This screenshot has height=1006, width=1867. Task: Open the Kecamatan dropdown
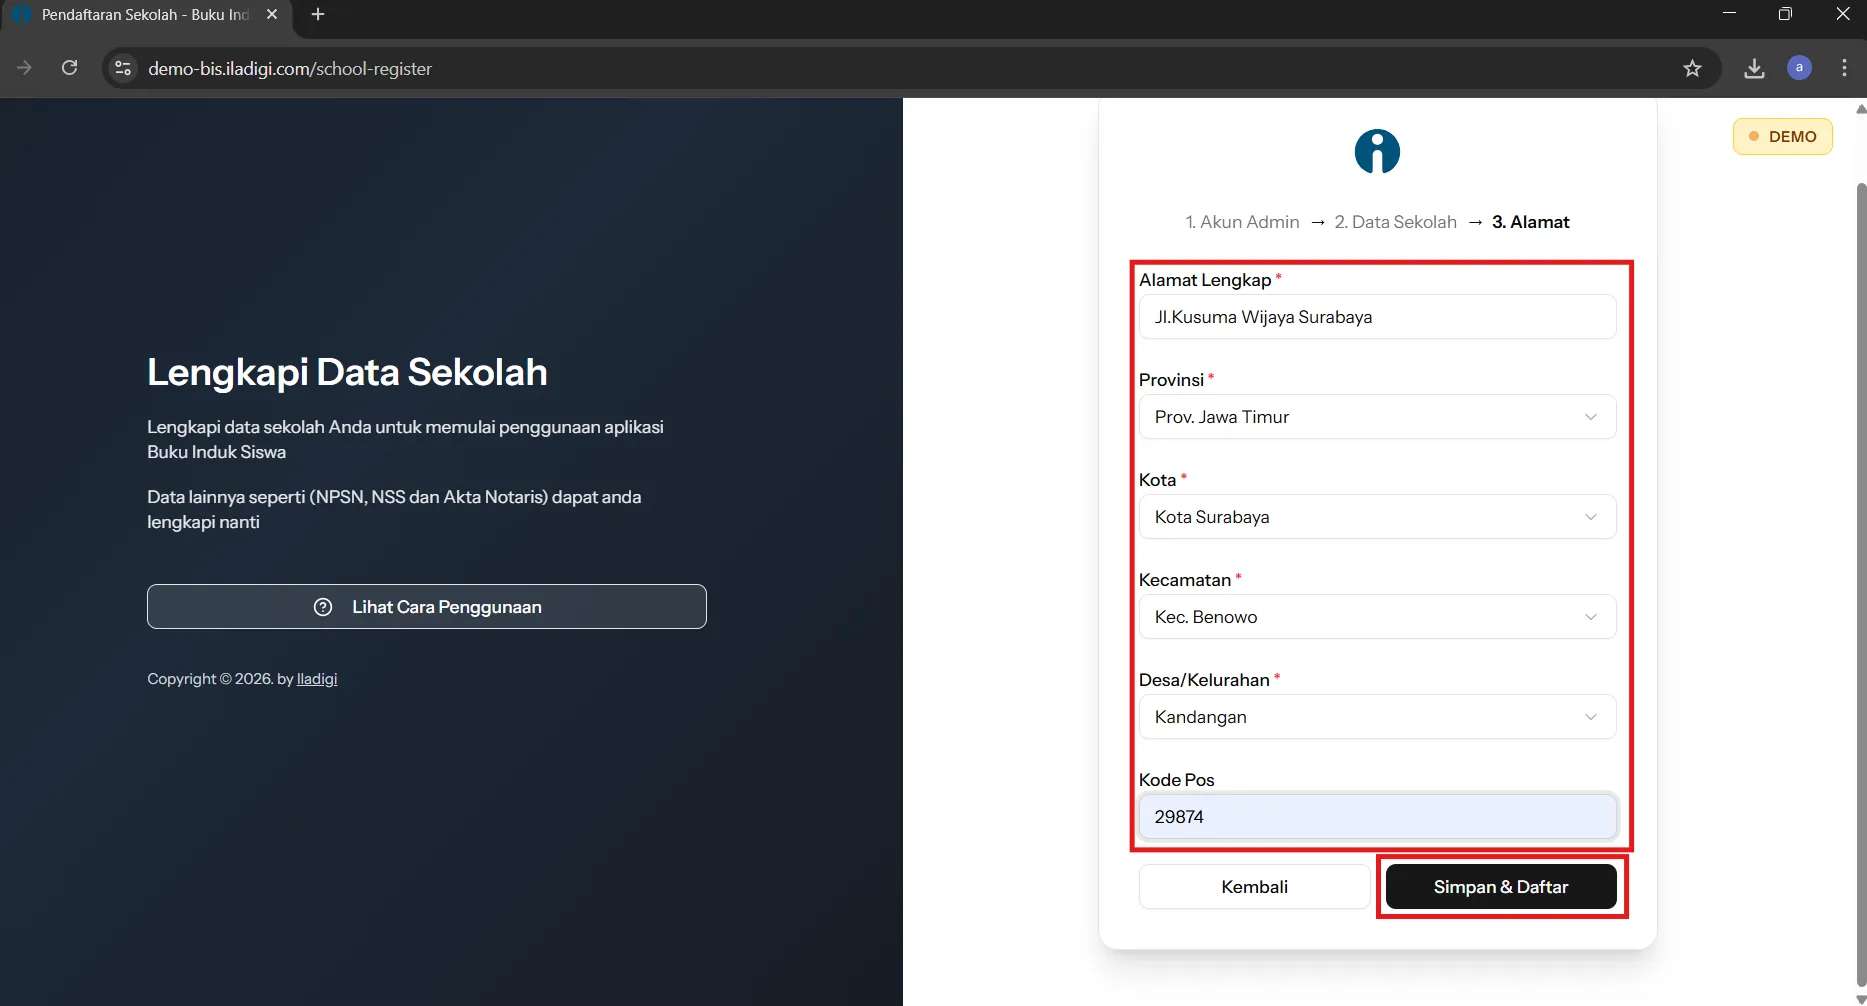click(x=1377, y=617)
